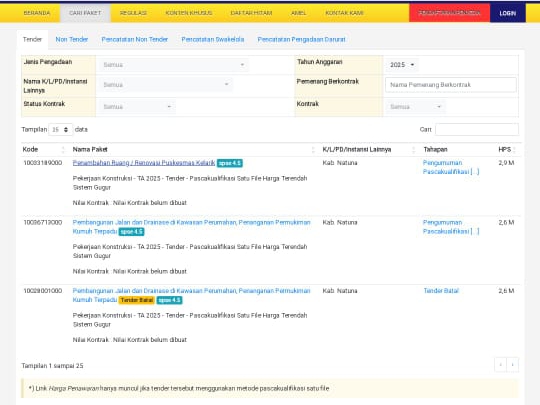This screenshot has height=405, width=540.
Task: Go to next page arrow
Action: point(512,365)
